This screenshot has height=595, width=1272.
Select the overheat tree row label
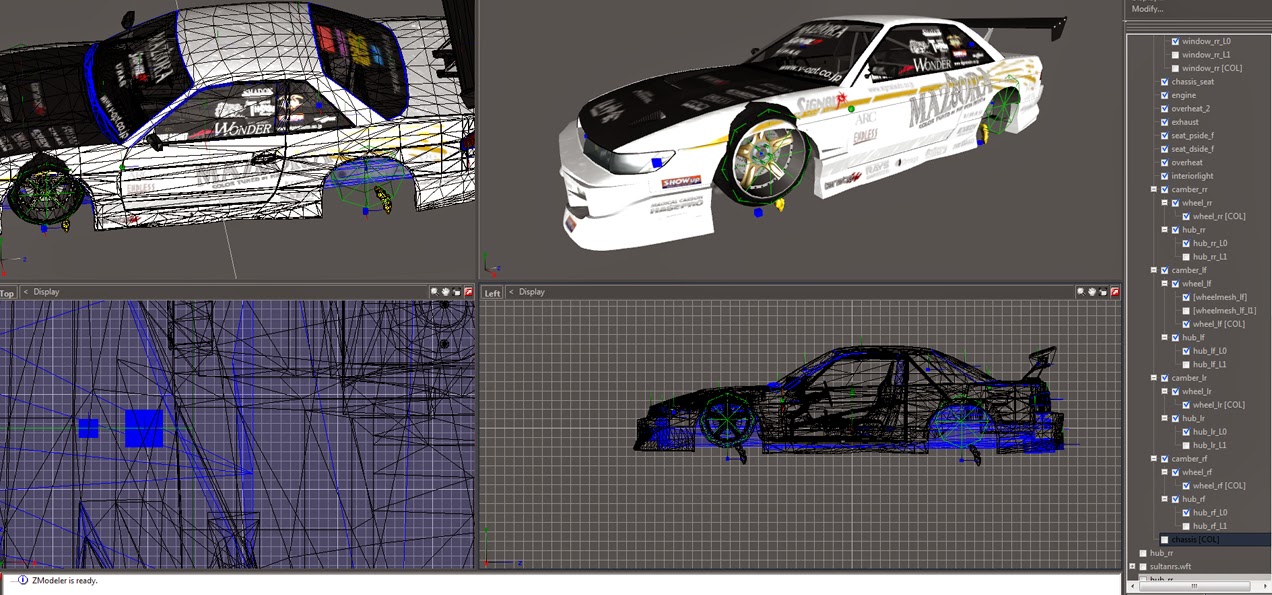(1187, 162)
